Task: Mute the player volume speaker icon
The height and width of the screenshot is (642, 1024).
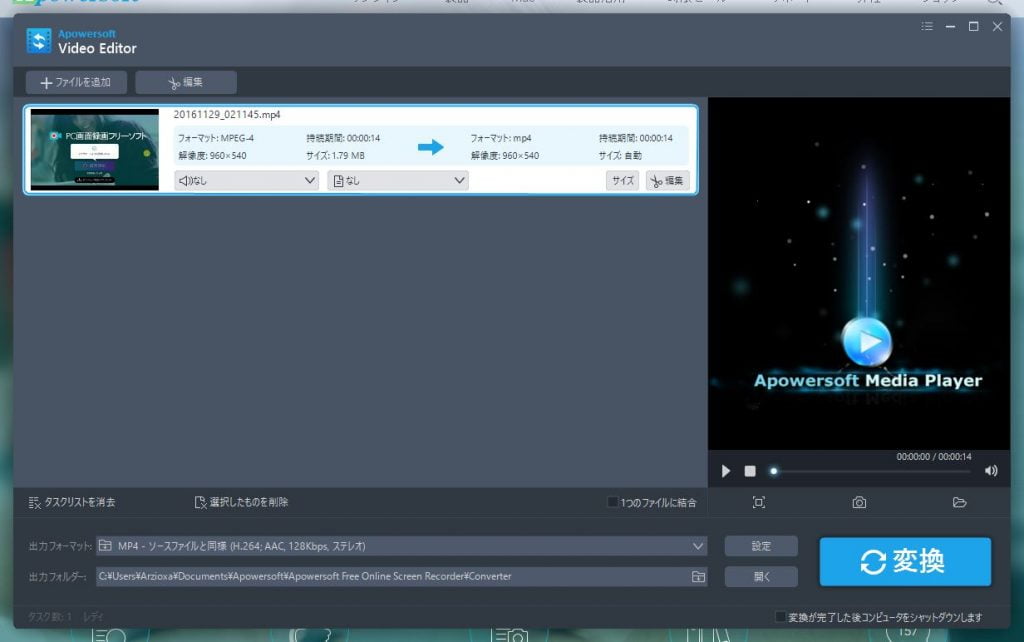Action: (991, 471)
